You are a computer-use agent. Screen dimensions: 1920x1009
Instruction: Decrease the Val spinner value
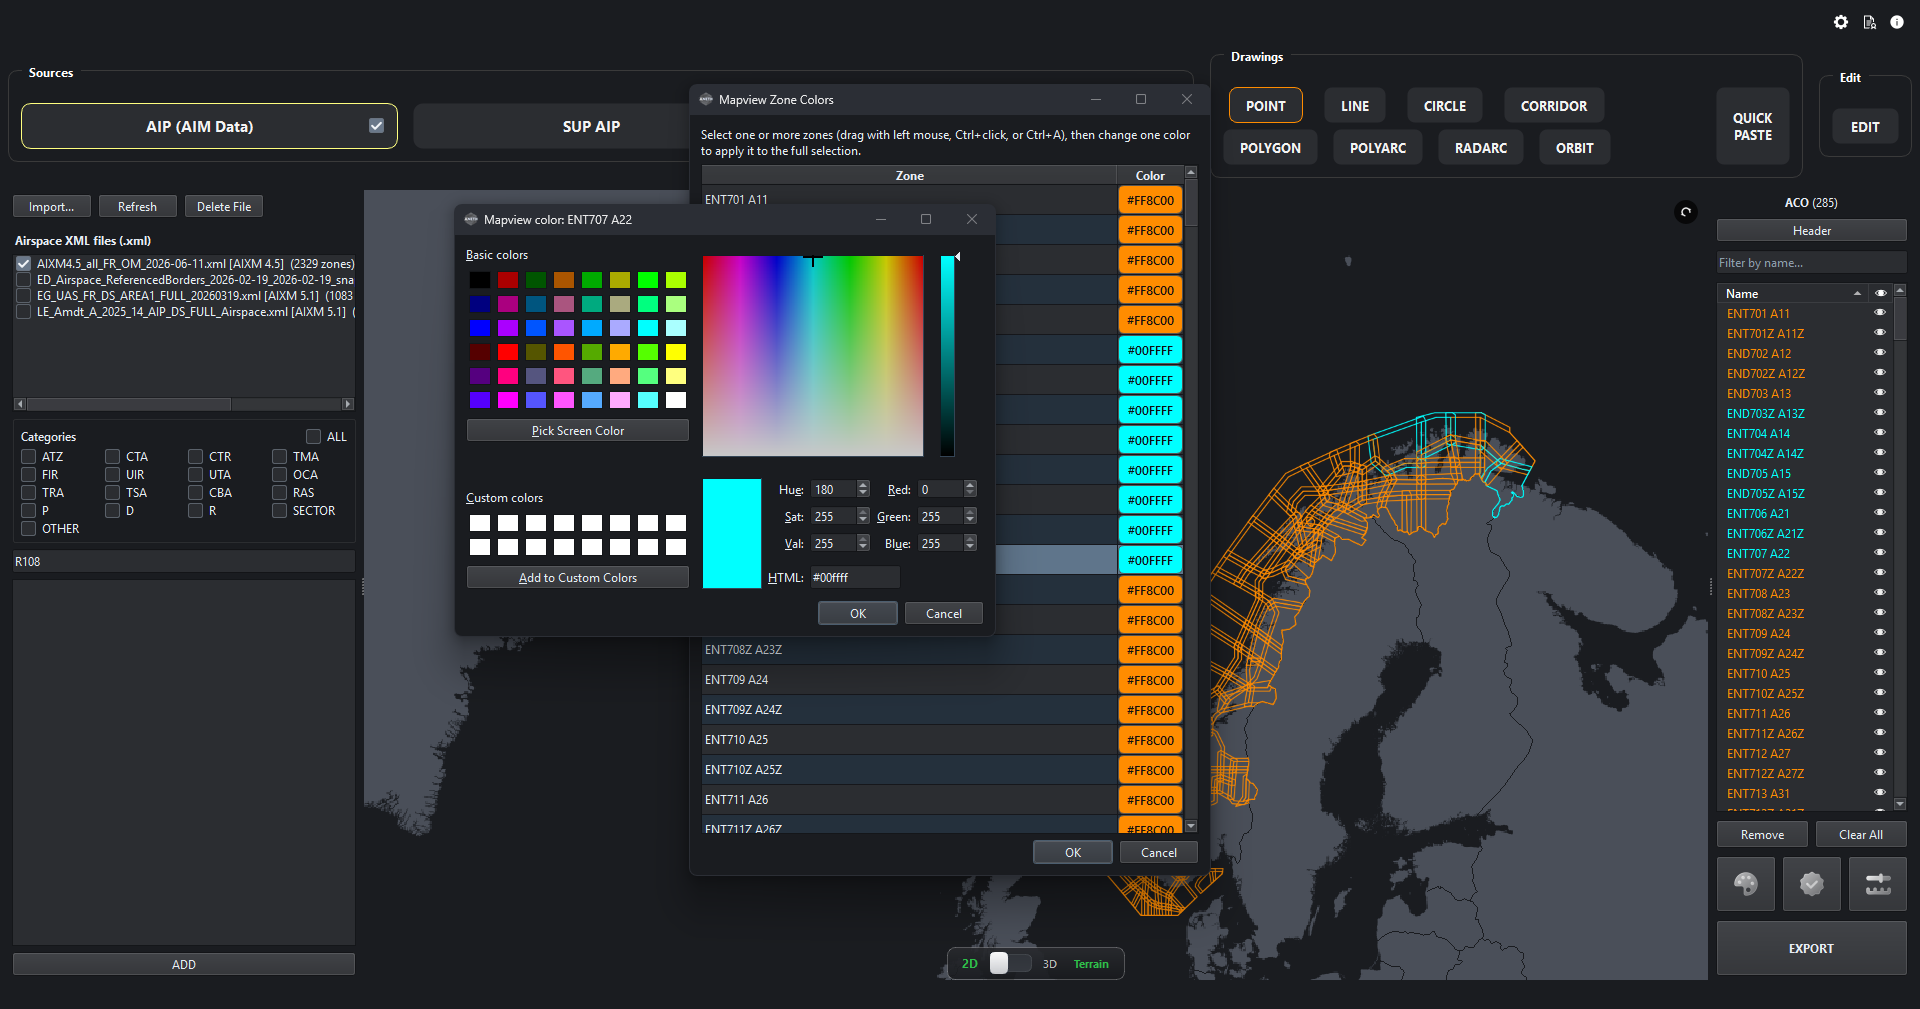(863, 547)
